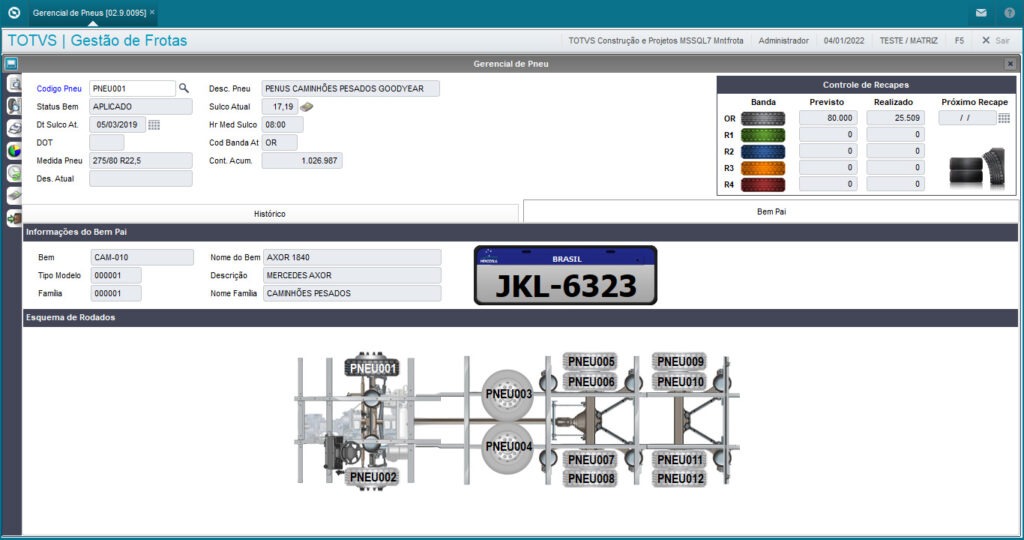Click the R2 blue tread band swatch
The height and width of the screenshot is (540, 1024).
pos(763,151)
